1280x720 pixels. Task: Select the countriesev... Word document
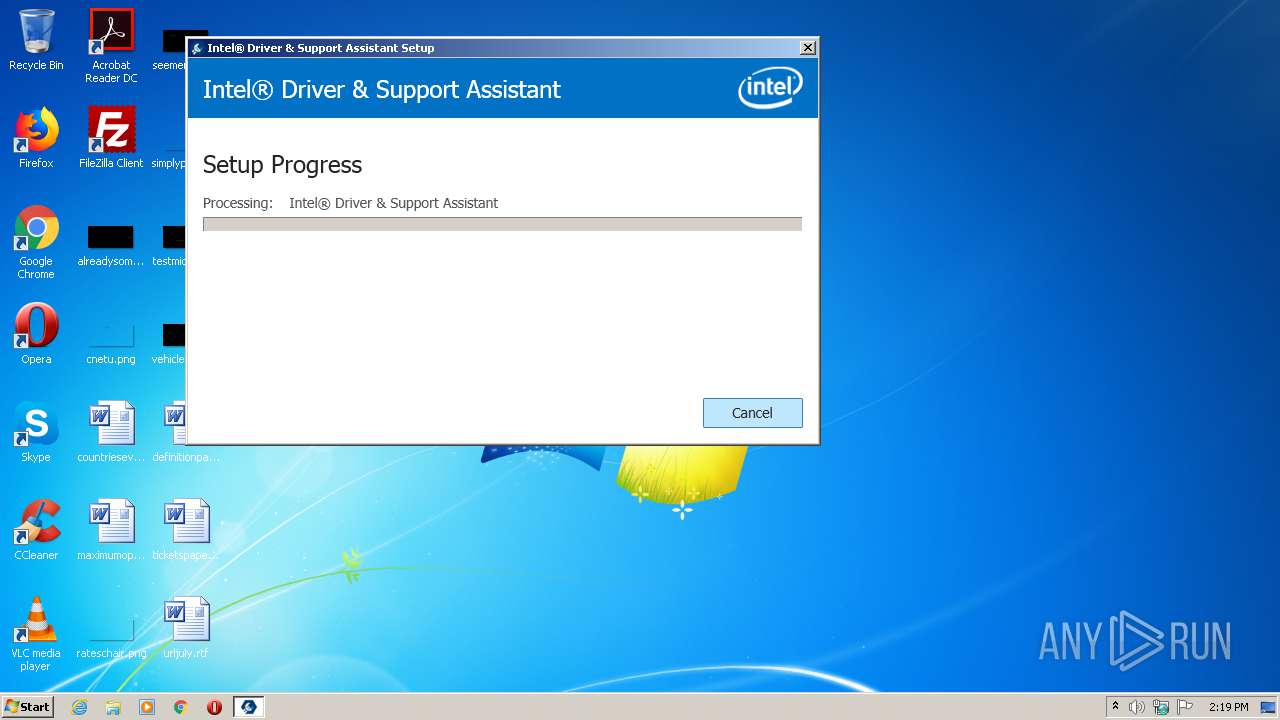(111, 432)
